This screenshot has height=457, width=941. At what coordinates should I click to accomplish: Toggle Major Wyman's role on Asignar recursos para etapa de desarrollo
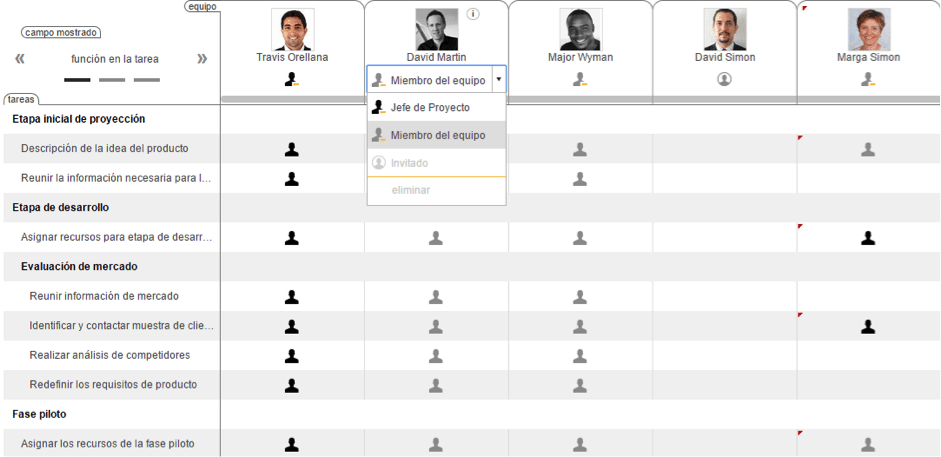click(580, 238)
